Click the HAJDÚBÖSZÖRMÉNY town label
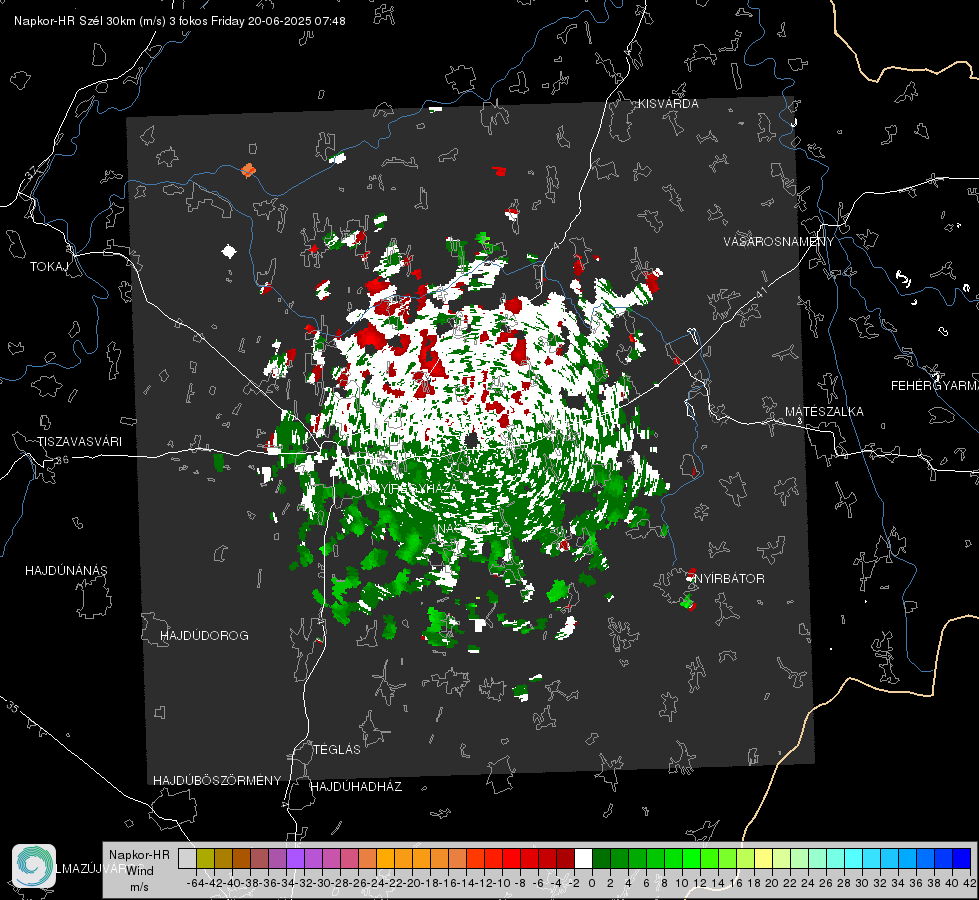This screenshot has height=900, width=979. coord(217,781)
